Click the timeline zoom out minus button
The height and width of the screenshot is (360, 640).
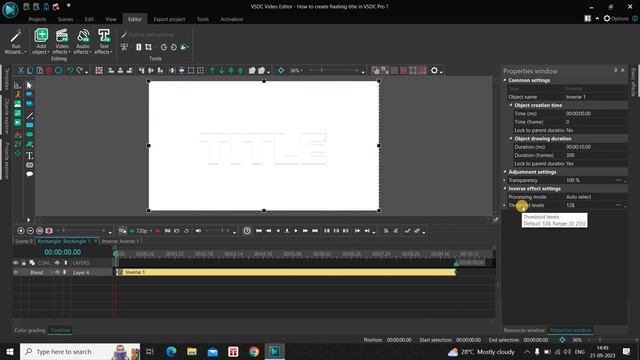[30, 231]
